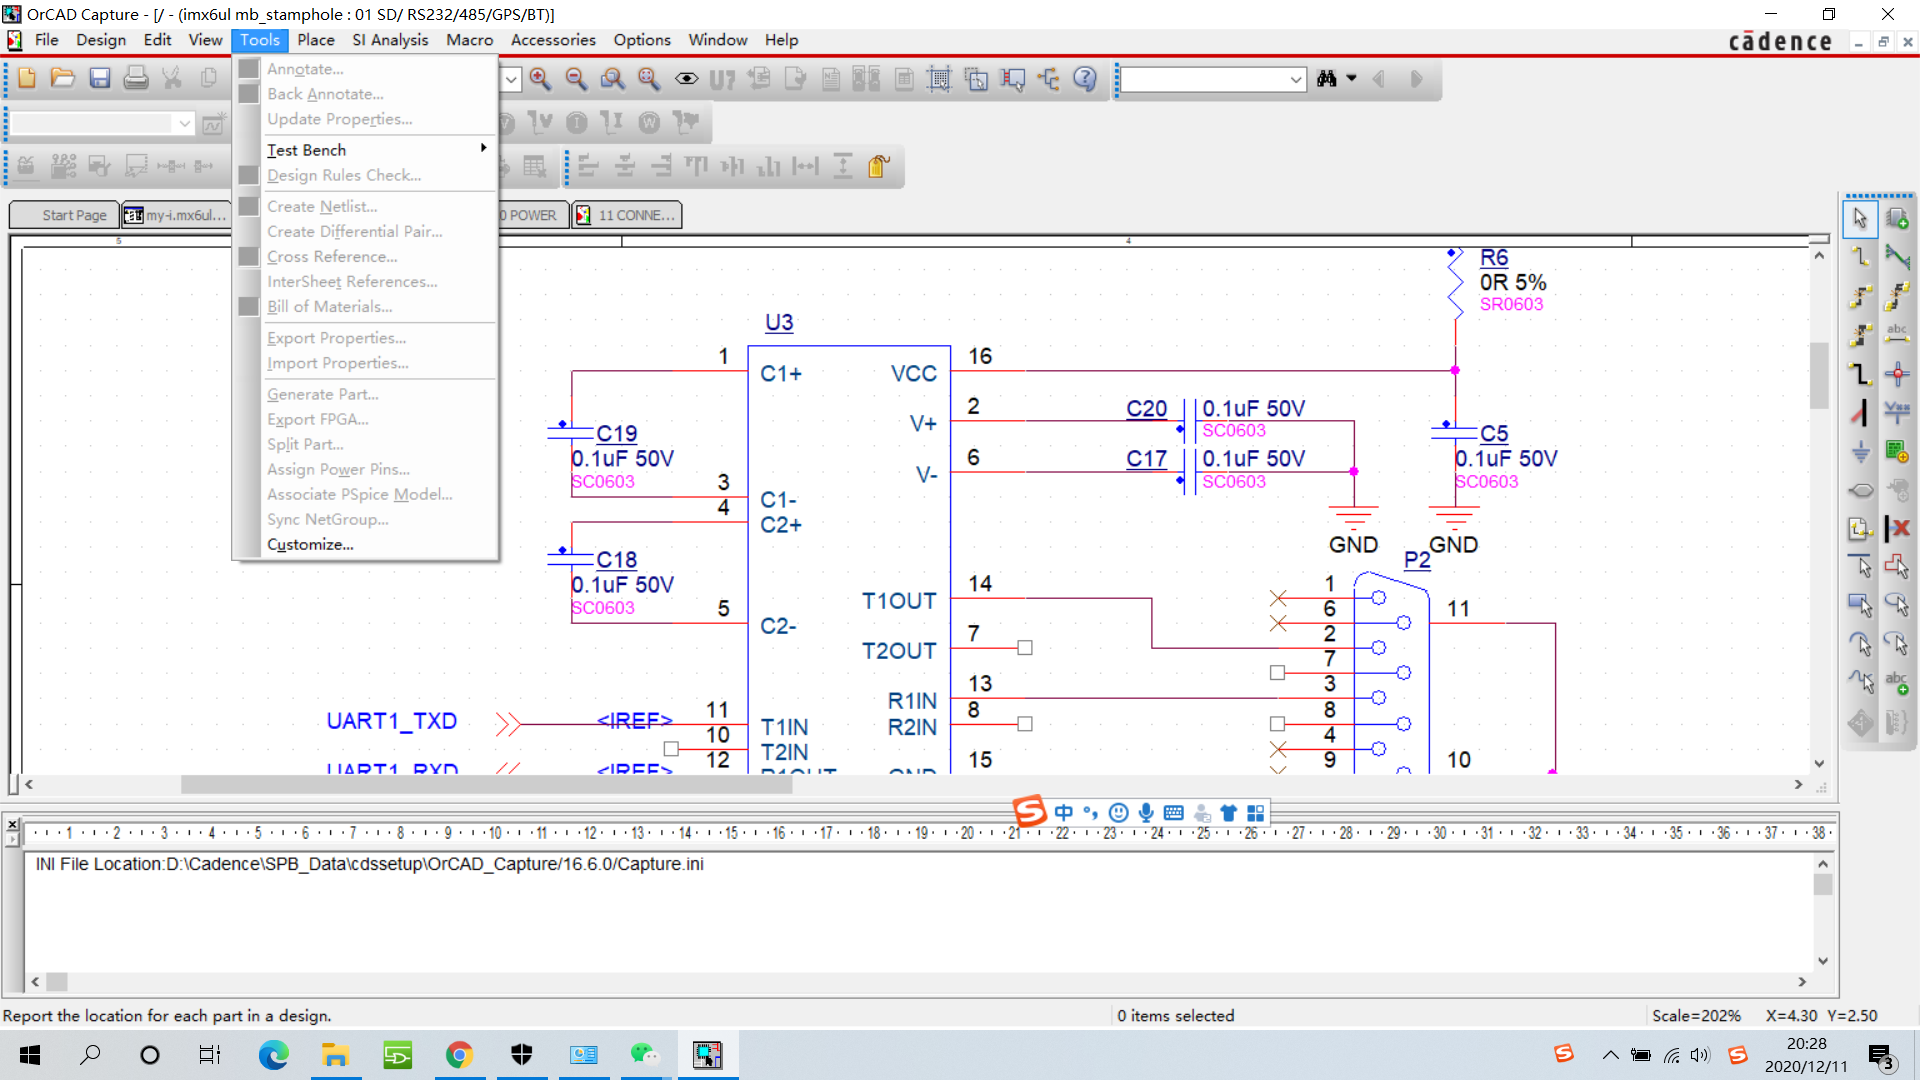This screenshot has width=1920, height=1080.
Task: Close the session log panel
Action: 12,825
